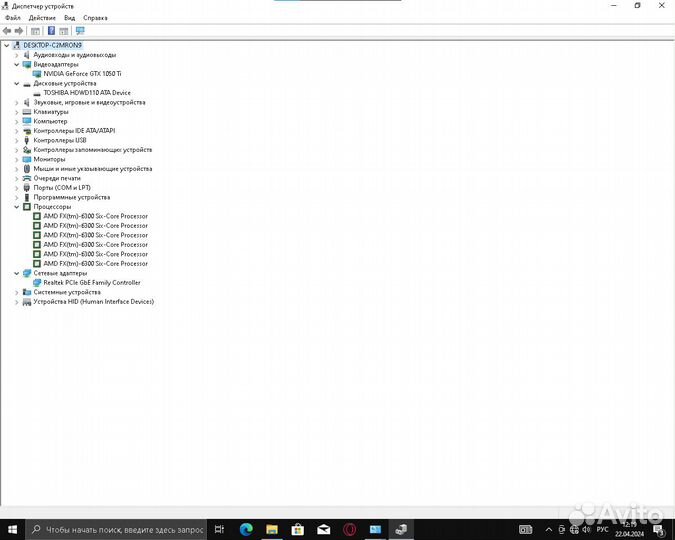Collapse the Процессоры category
Viewport: 675px width, 540px height.
tap(16, 207)
